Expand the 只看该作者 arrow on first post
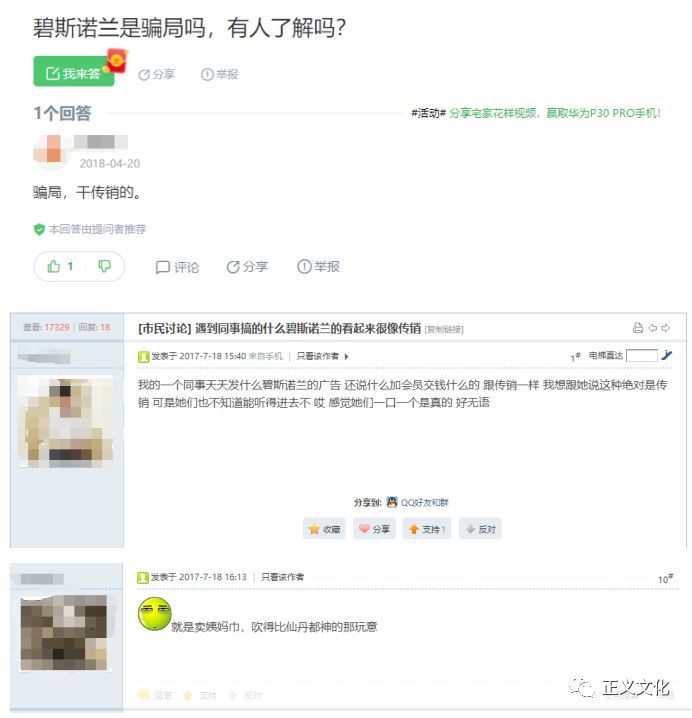The width and height of the screenshot is (692, 718). [346, 356]
